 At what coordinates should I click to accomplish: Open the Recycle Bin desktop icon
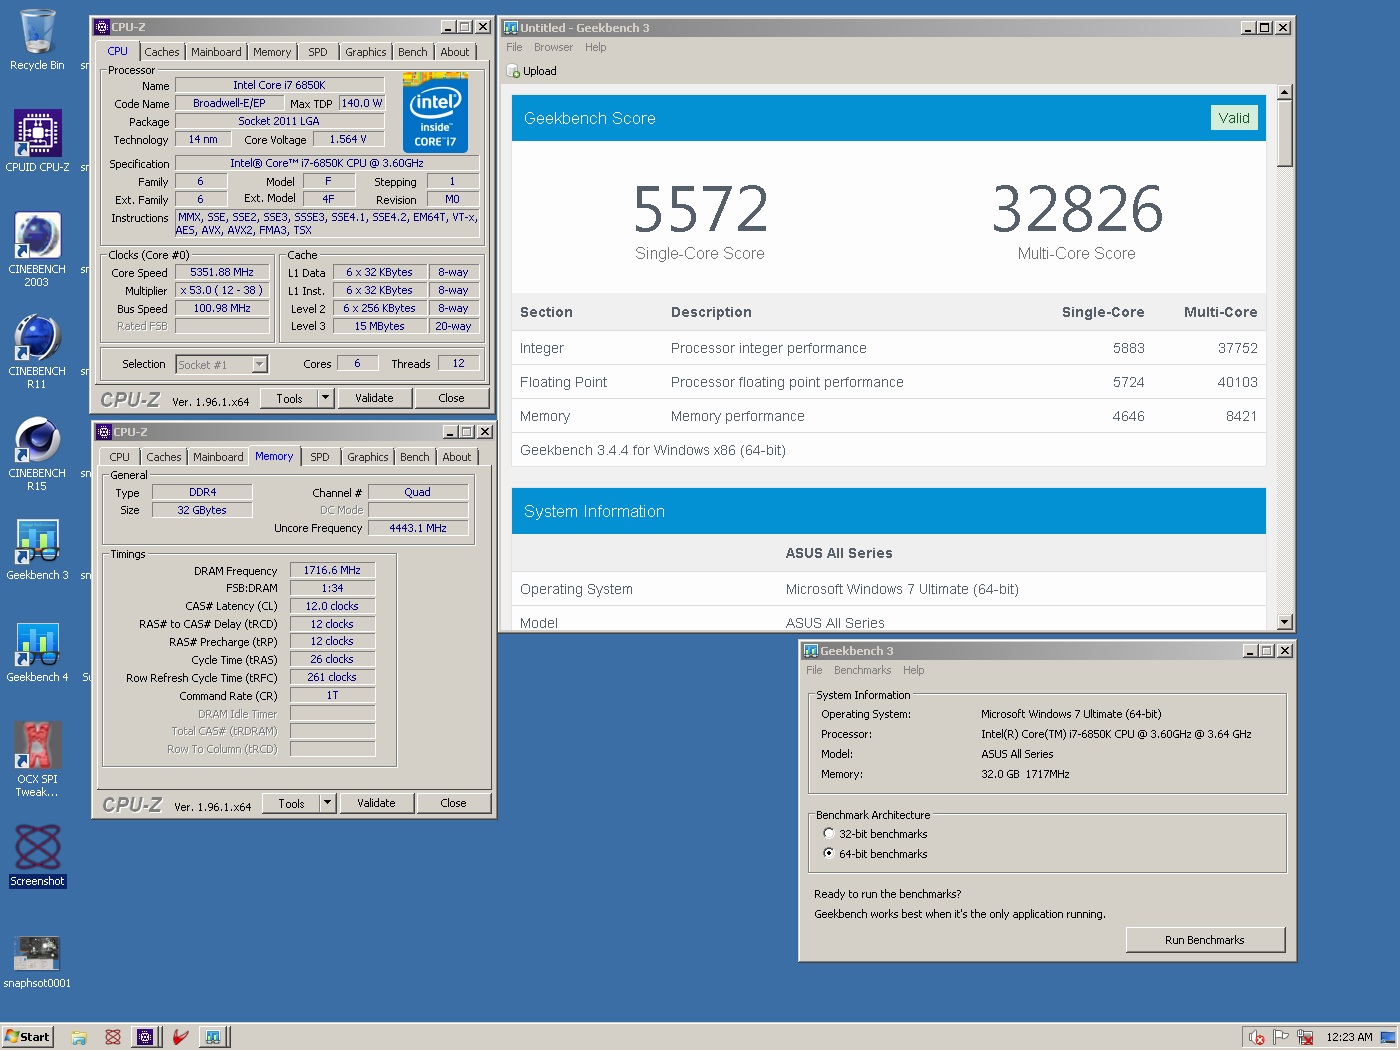(37, 40)
